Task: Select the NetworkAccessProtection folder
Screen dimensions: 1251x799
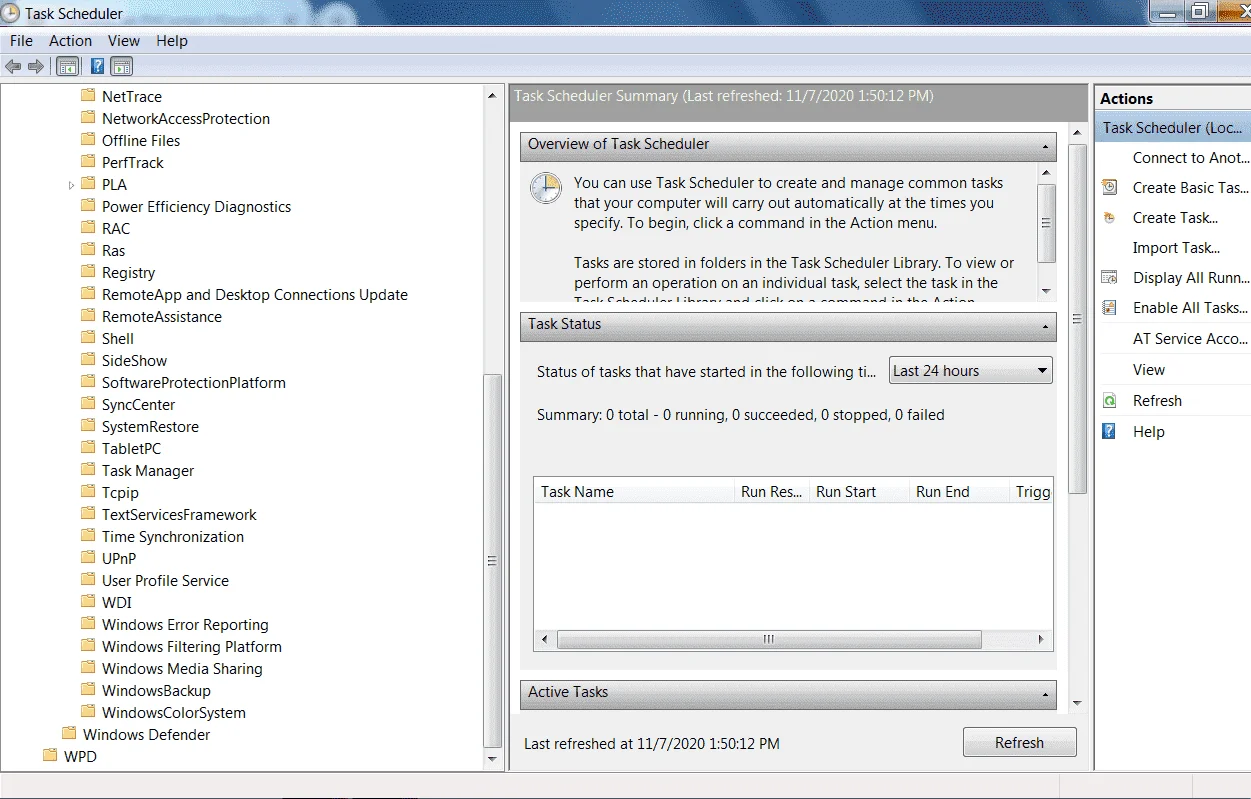Action: (x=186, y=118)
